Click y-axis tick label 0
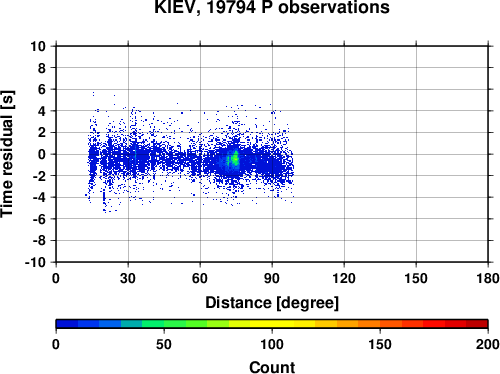The image size is (500, 374). [42, 154]
